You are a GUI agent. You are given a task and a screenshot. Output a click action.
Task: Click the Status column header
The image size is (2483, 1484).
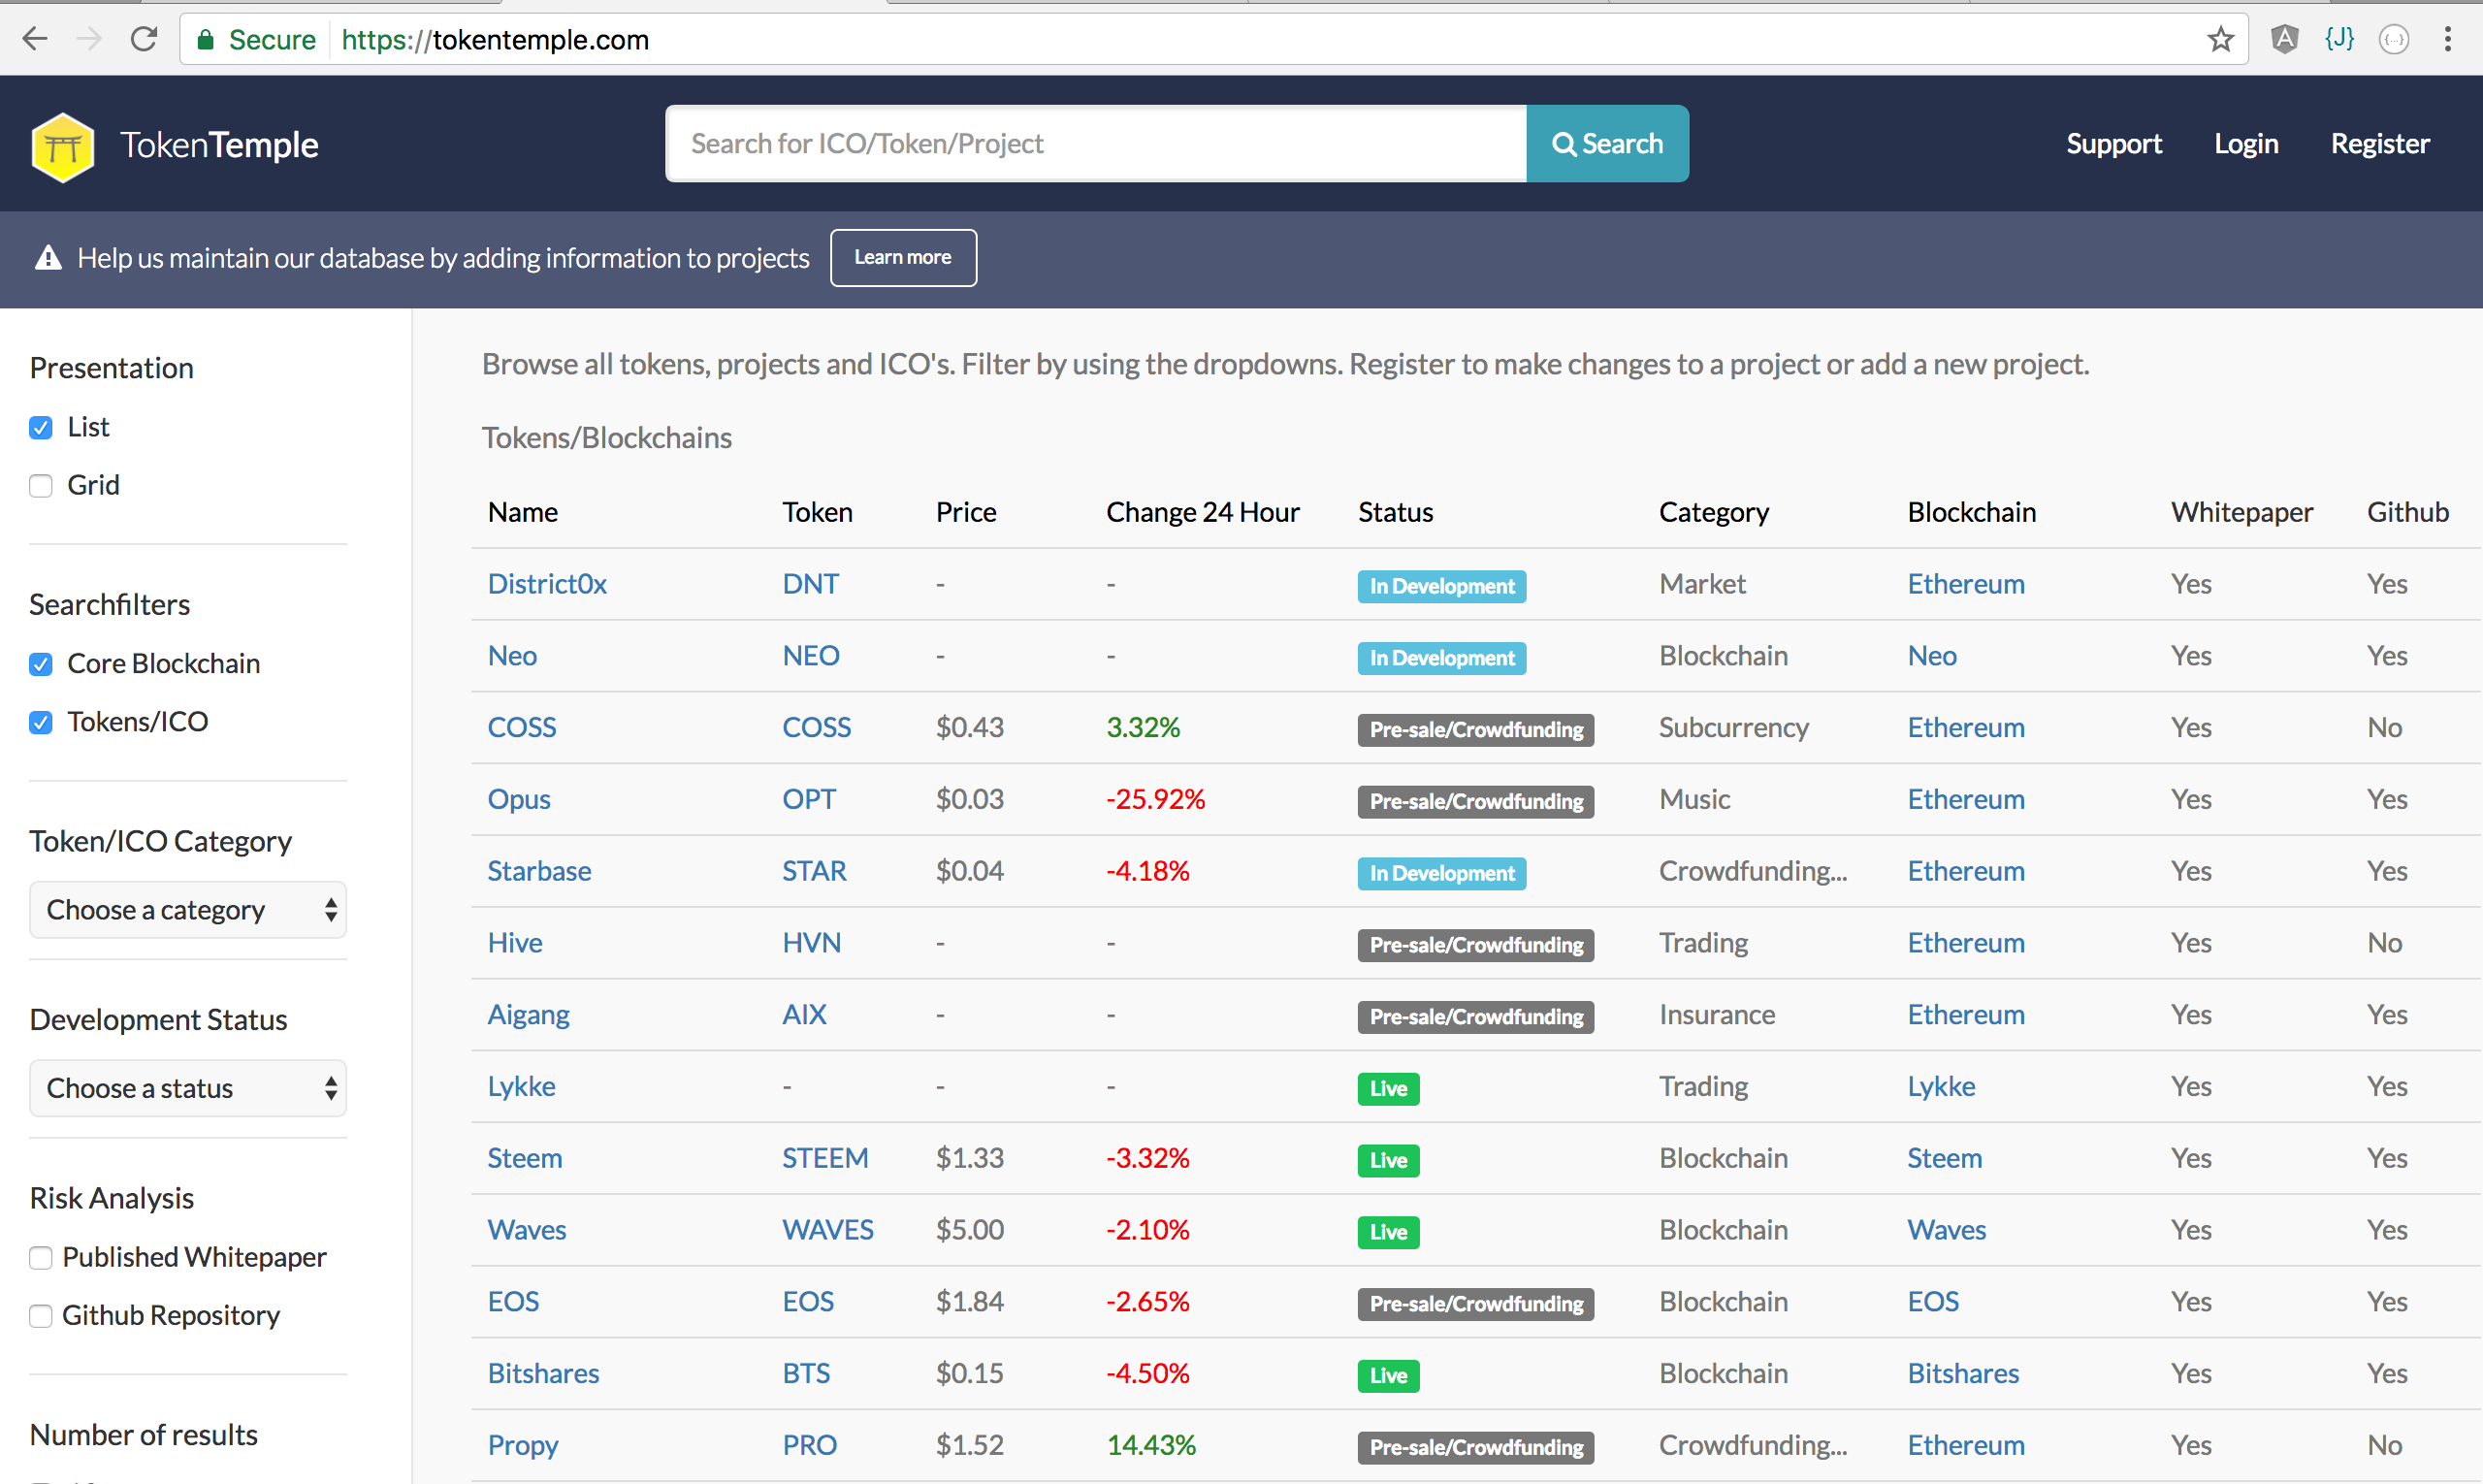tap(1395, 512)
